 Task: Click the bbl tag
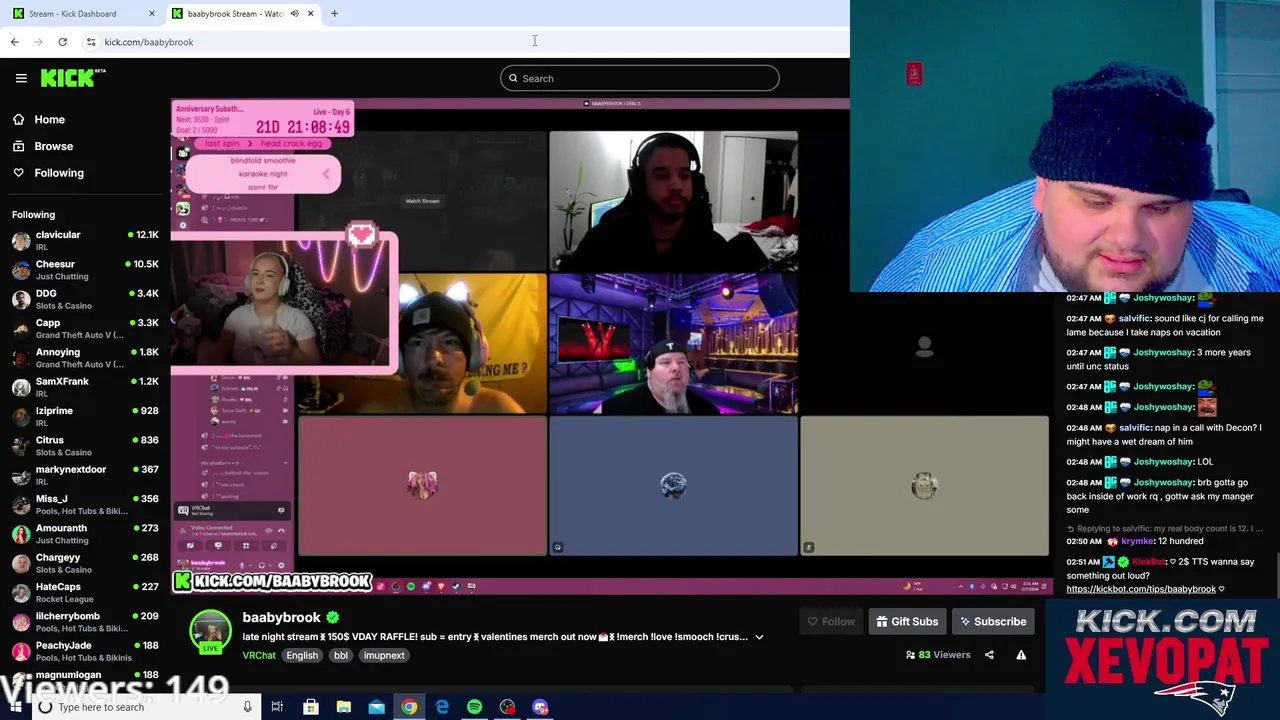[341, 656]
